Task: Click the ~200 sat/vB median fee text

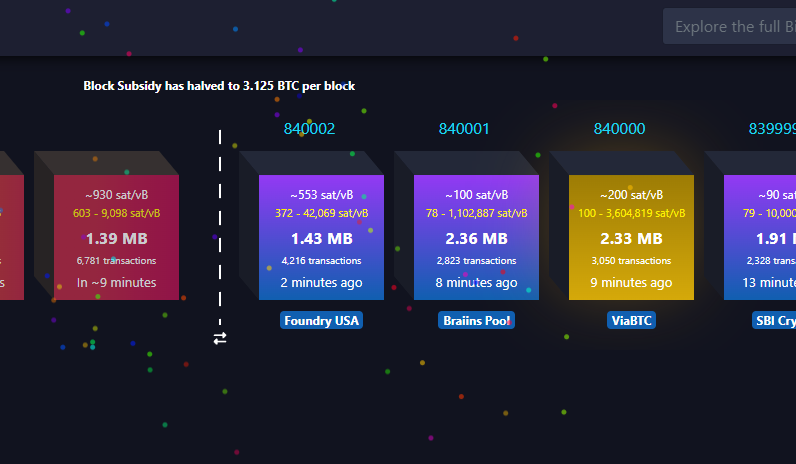Action: click(x=632, y=195)
